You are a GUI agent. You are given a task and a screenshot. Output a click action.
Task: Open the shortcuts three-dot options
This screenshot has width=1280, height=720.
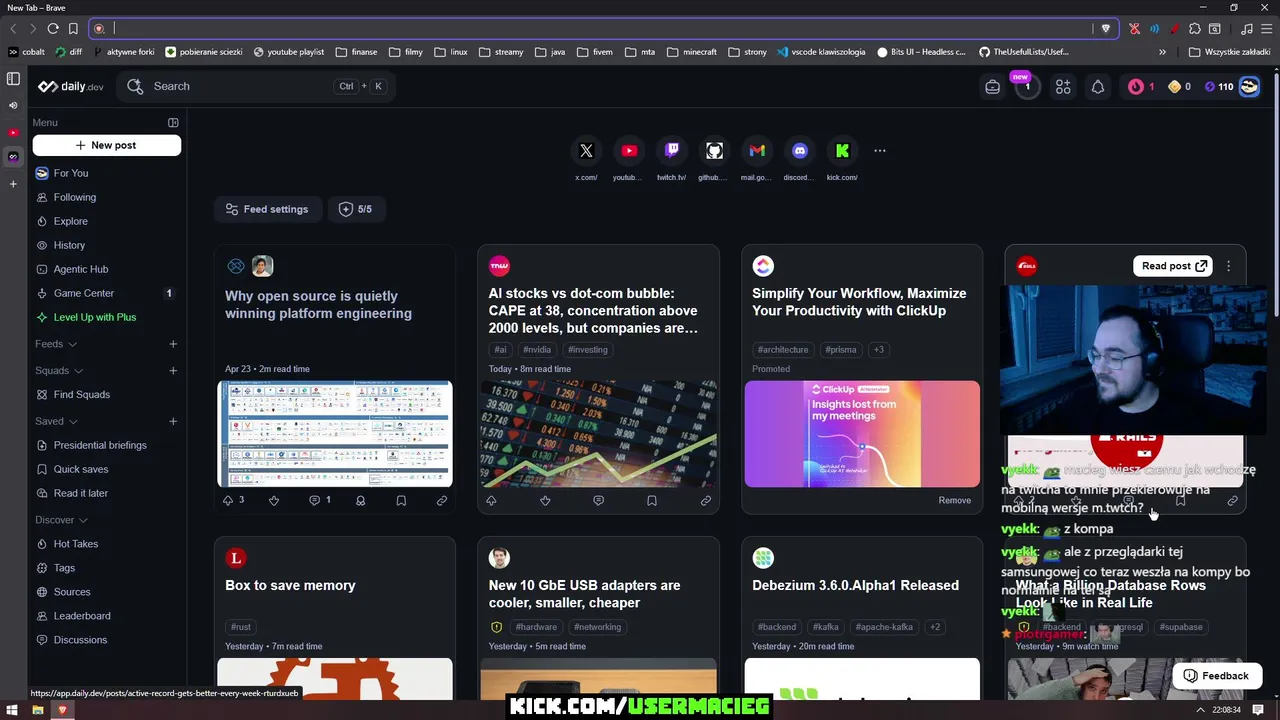pyautogui.click(x=880, y=151)
